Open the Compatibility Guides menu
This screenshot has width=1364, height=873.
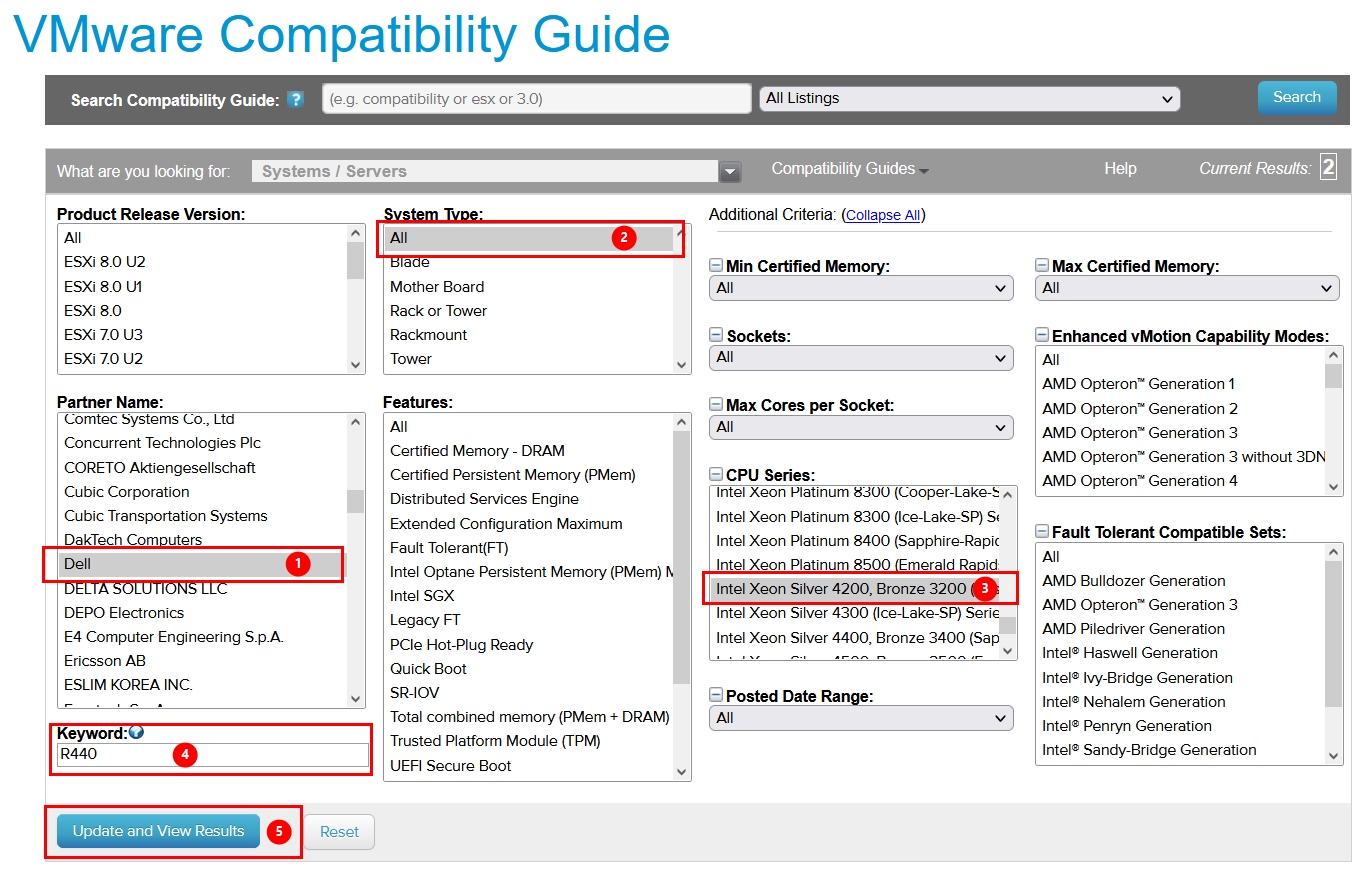[x=849, y=169]
